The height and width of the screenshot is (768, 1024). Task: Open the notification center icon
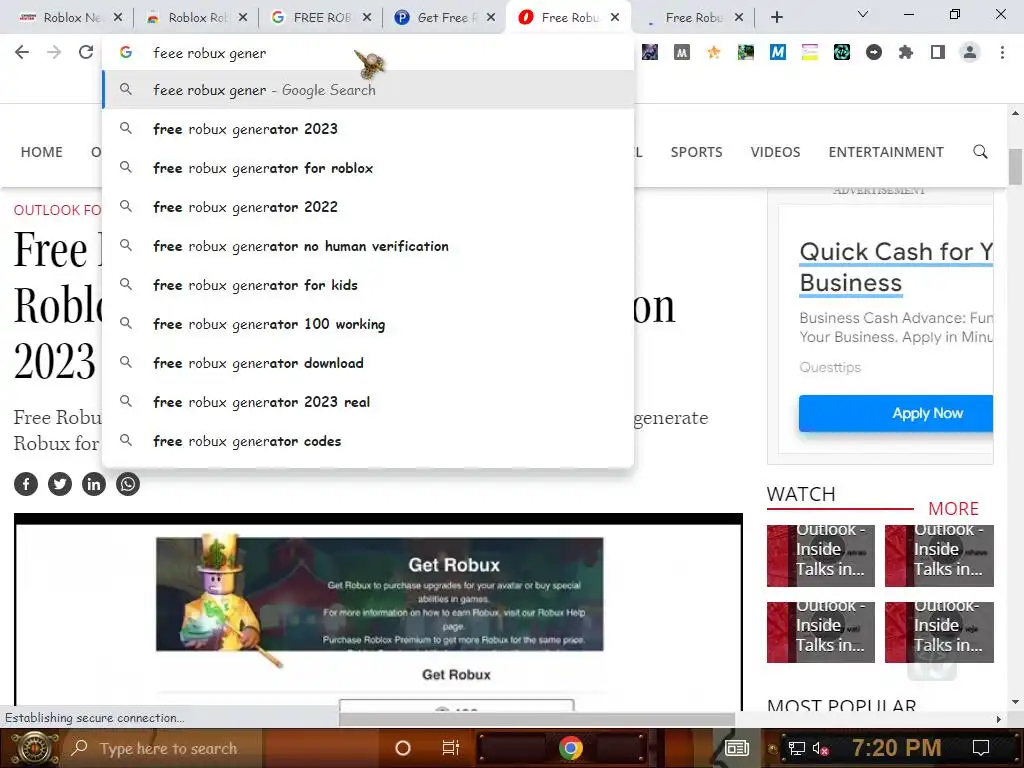coord(981,748)
